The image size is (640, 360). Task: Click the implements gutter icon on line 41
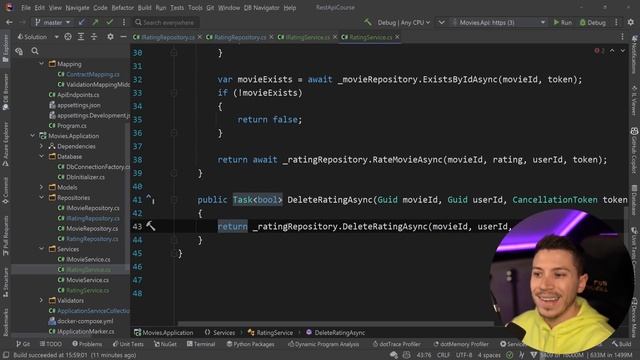coord(150,199)
